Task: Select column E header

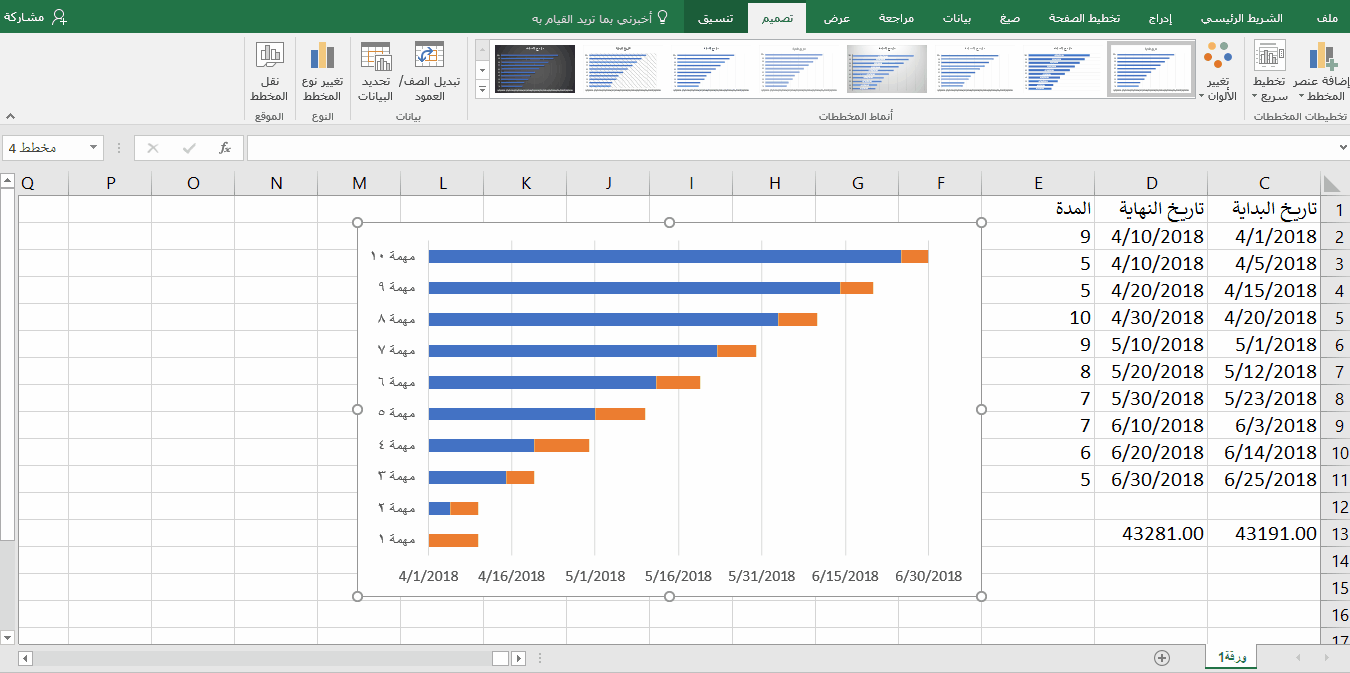Action: tap(1038, 183)
